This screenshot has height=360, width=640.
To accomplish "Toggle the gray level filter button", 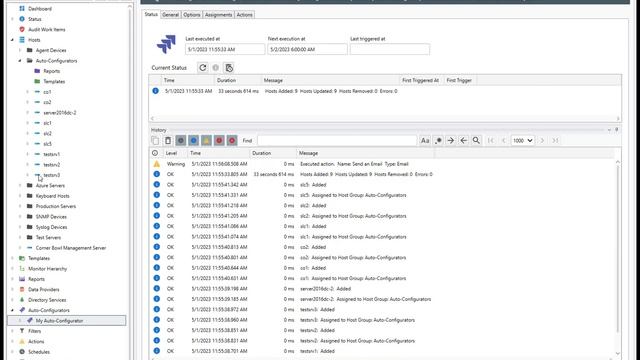I will point(181,140).
